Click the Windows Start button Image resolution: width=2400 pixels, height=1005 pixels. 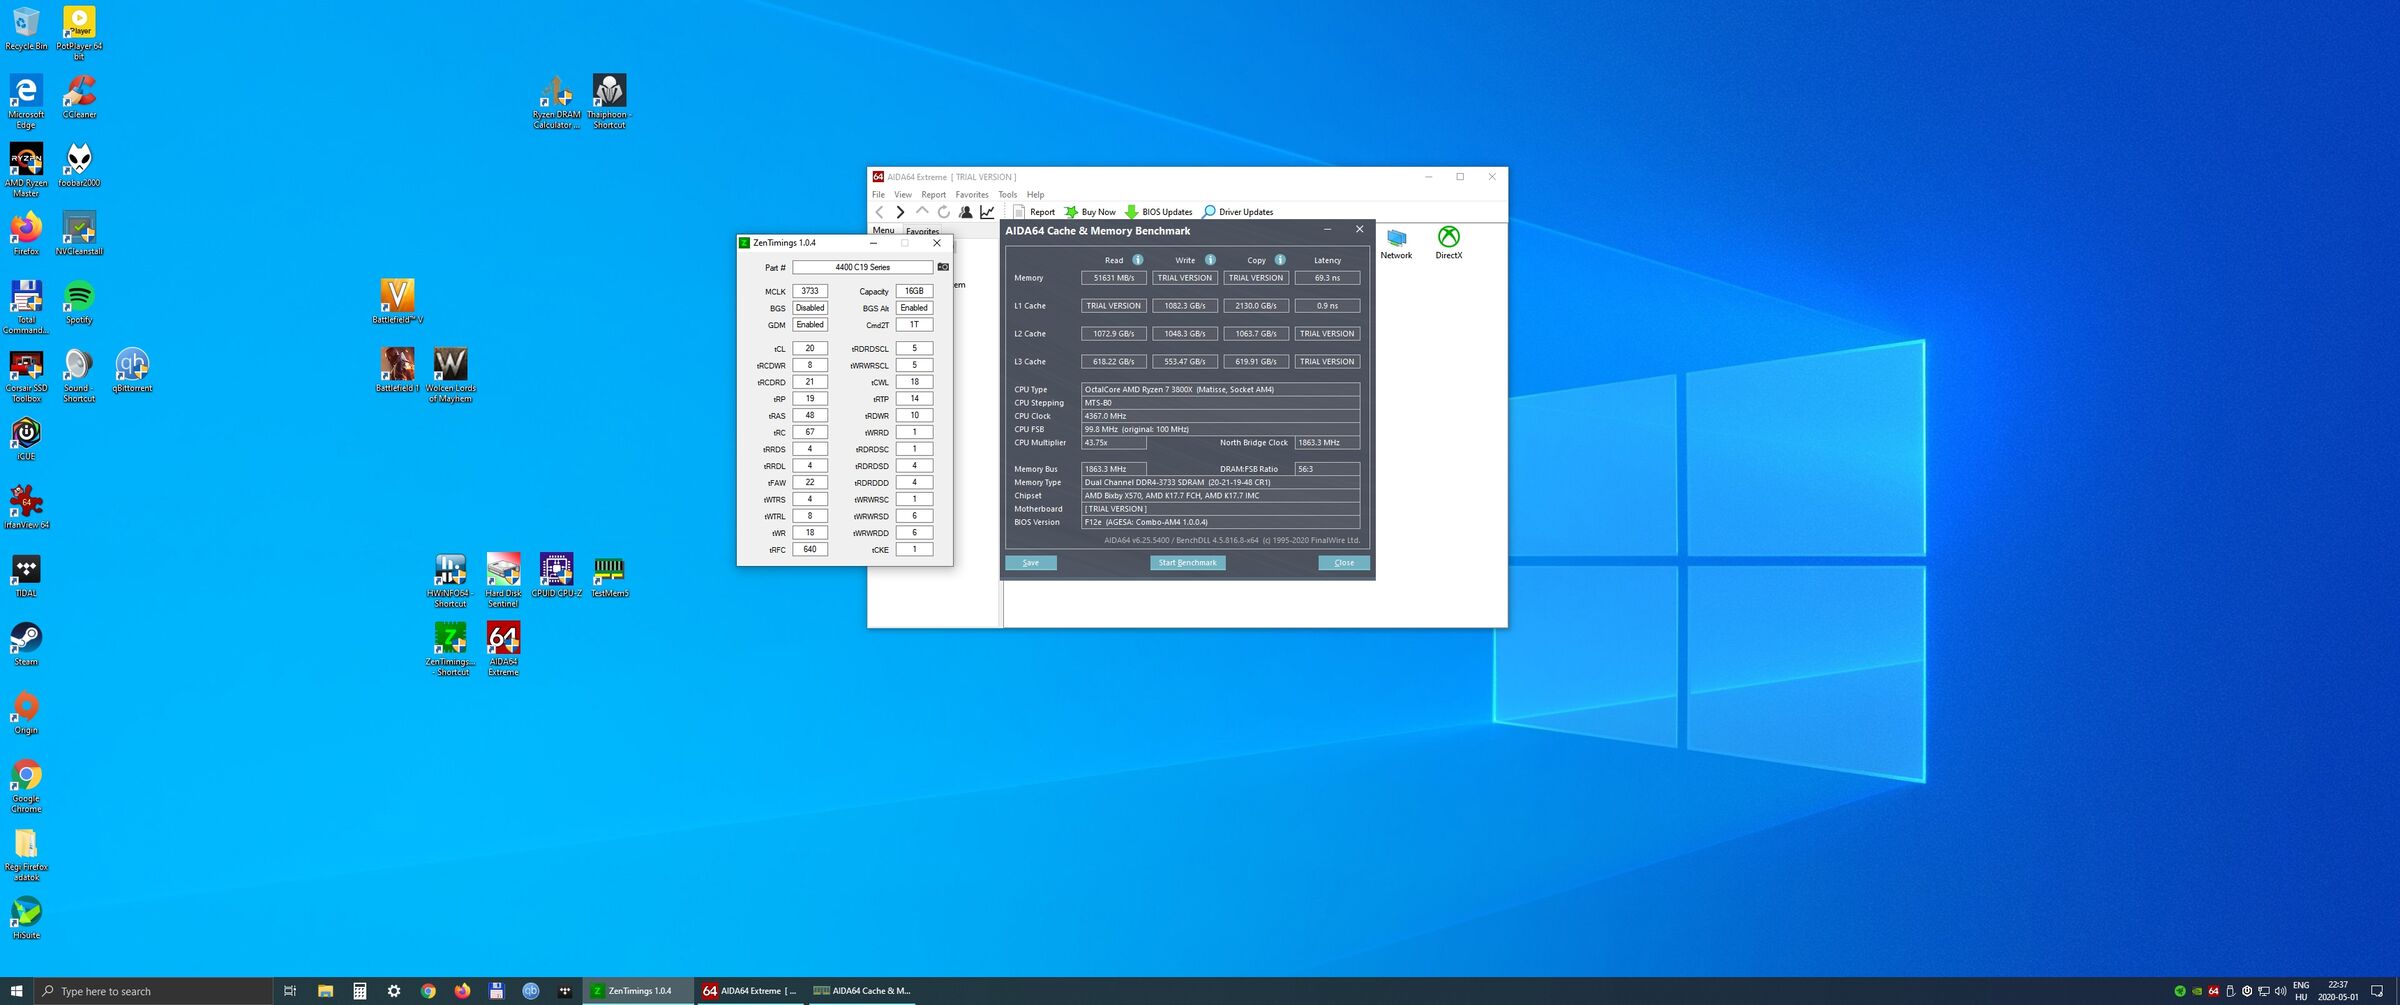[x=16, y=991]
